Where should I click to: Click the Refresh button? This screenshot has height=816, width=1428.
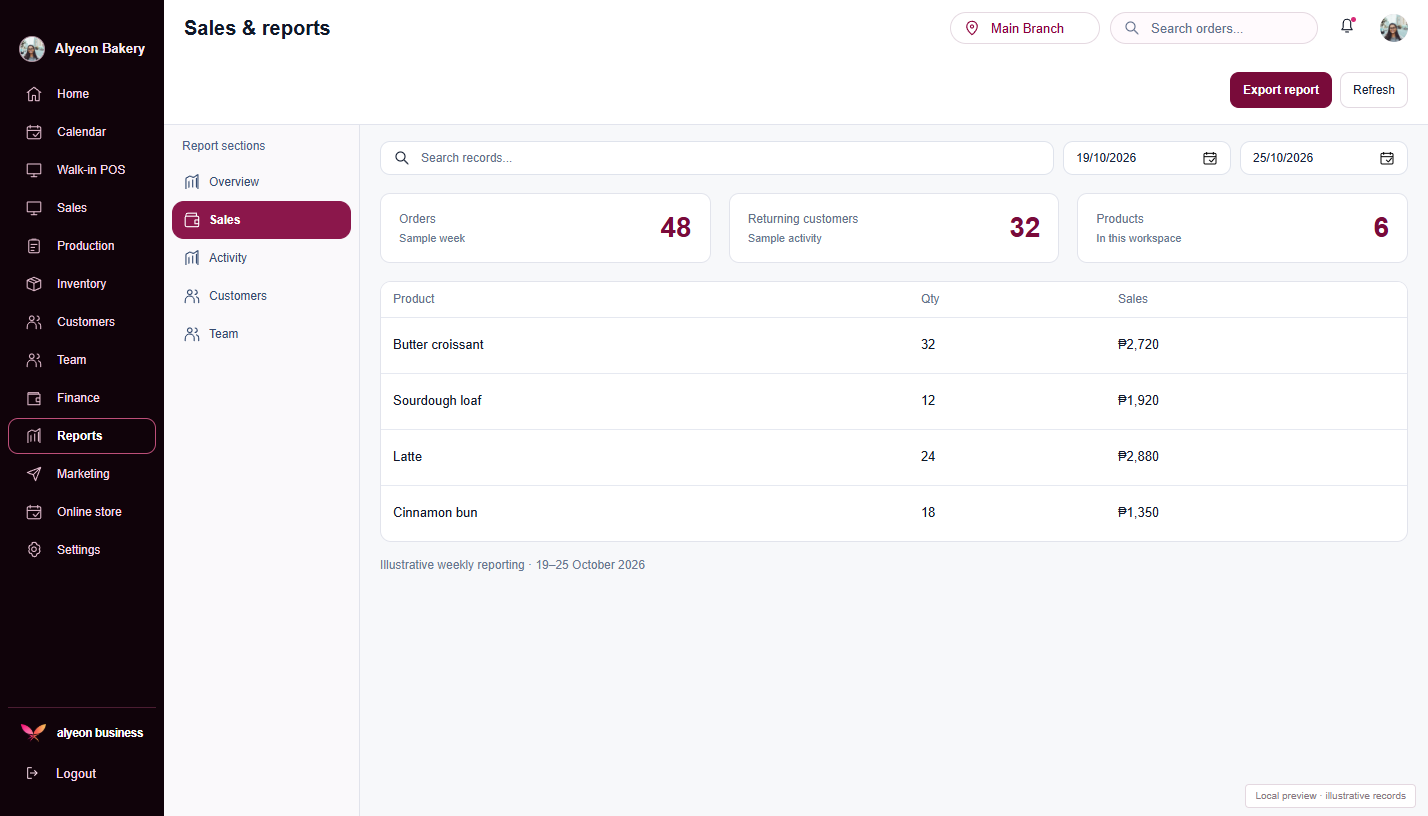[x=1374, y=90]
